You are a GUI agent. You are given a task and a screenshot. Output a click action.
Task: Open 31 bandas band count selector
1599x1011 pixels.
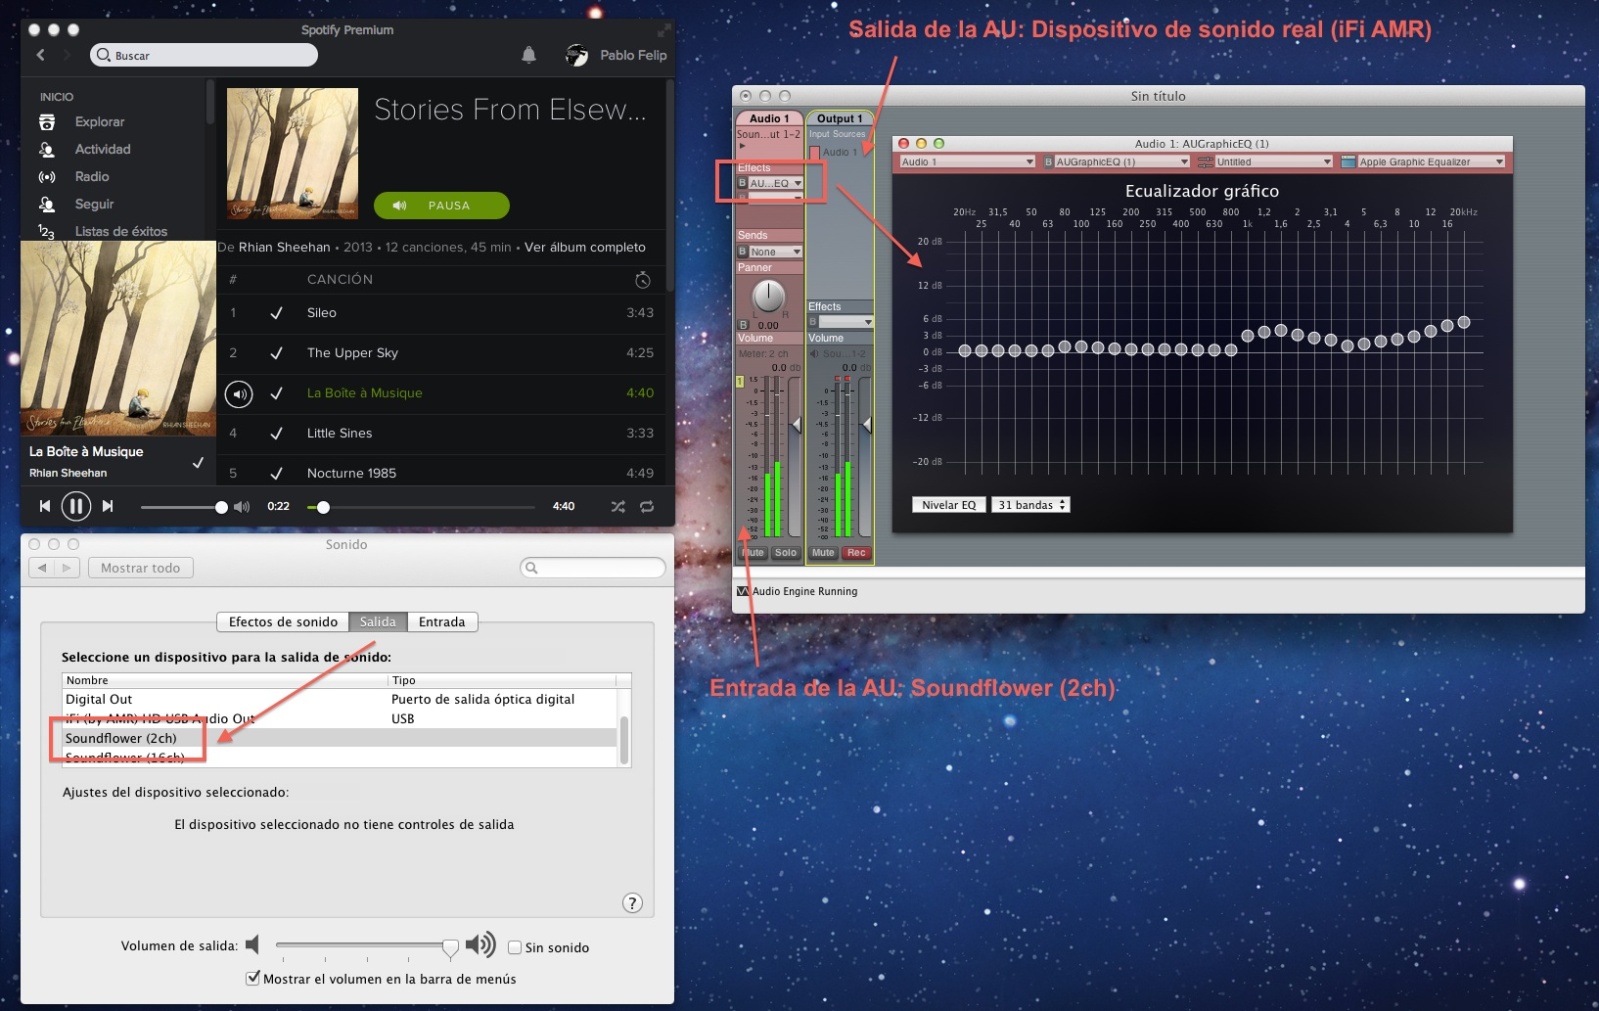[x=1031, y=505]
